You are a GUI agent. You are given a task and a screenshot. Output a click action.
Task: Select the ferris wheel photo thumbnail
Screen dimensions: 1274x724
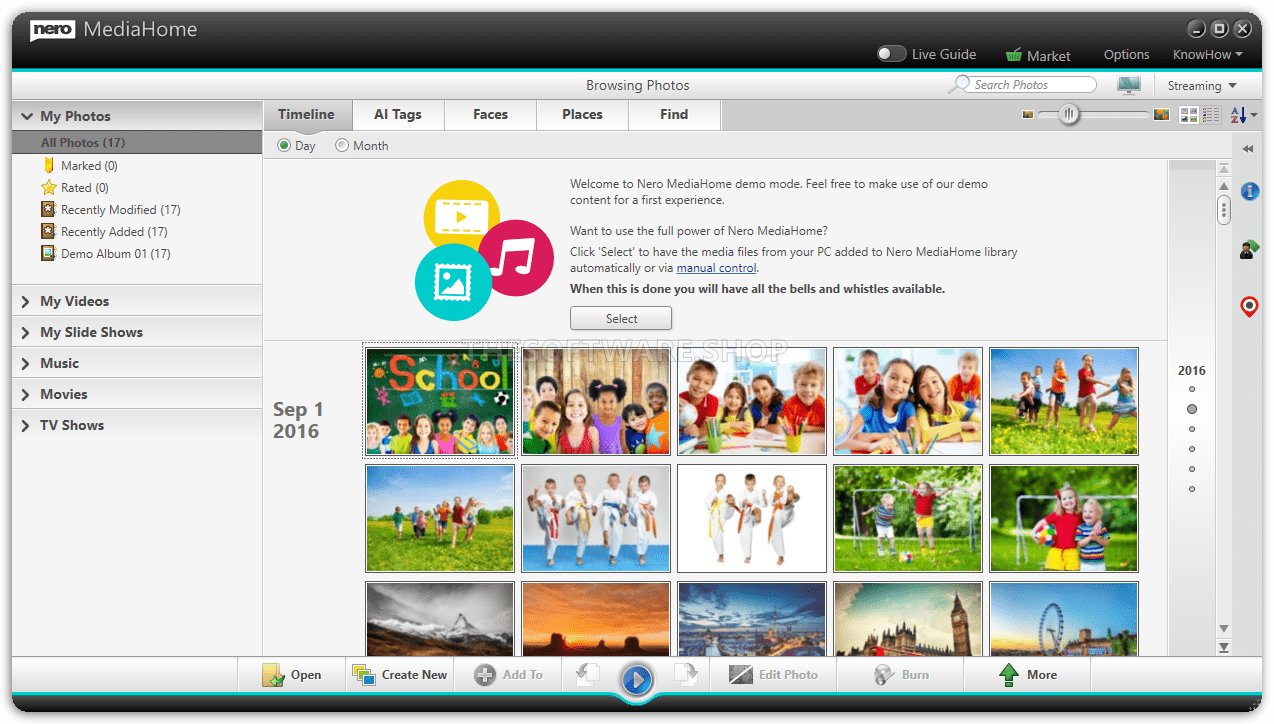click(1064, 619)
